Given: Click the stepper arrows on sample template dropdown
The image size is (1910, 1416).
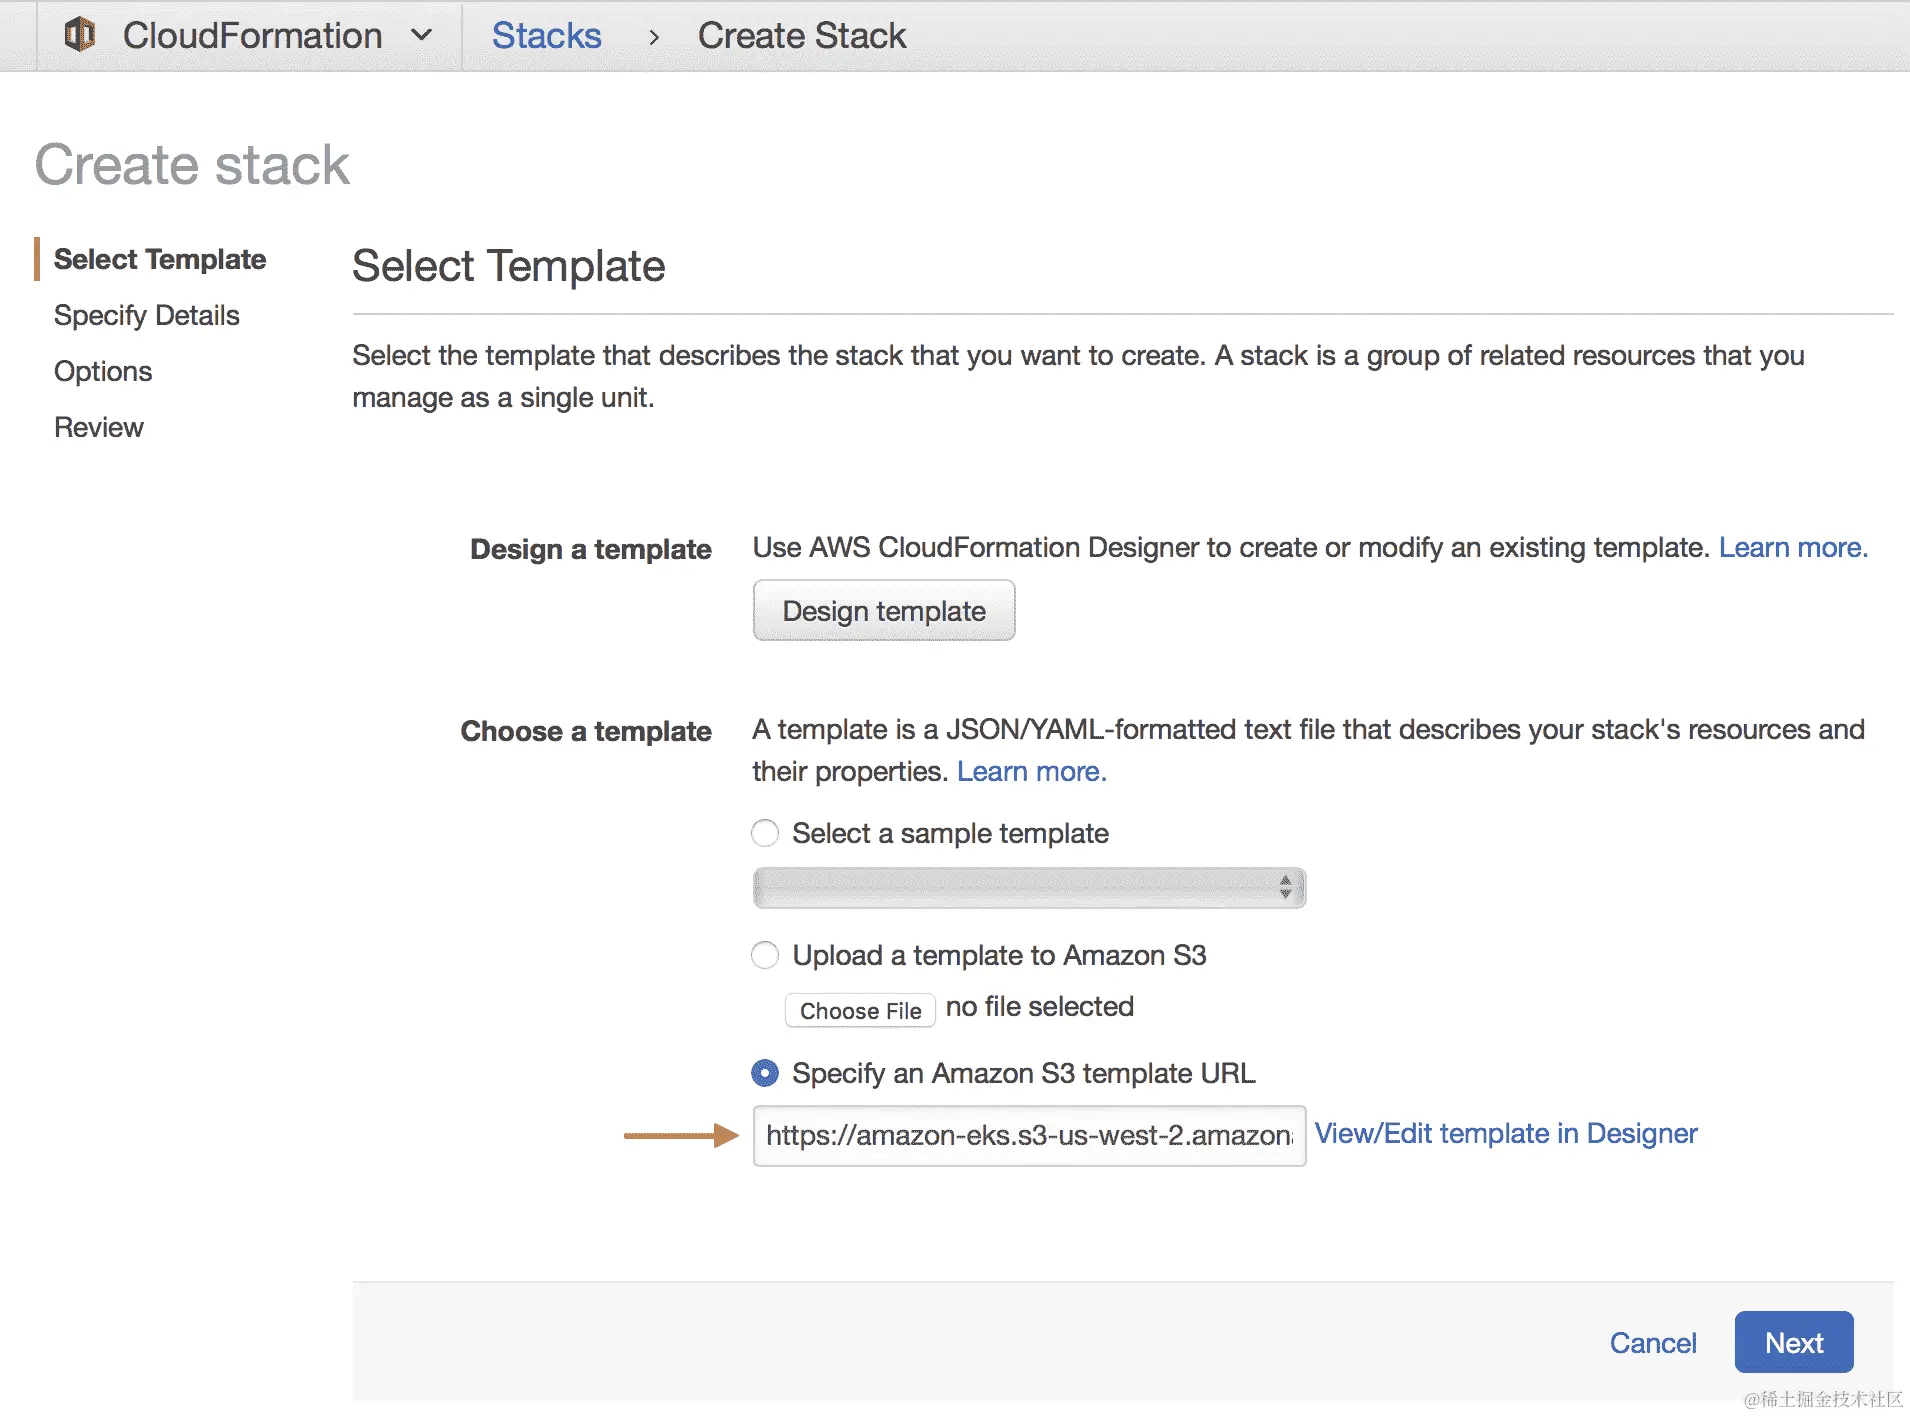Looking at the screenshot, I should pyautogui.click(x=1285, y=888).
